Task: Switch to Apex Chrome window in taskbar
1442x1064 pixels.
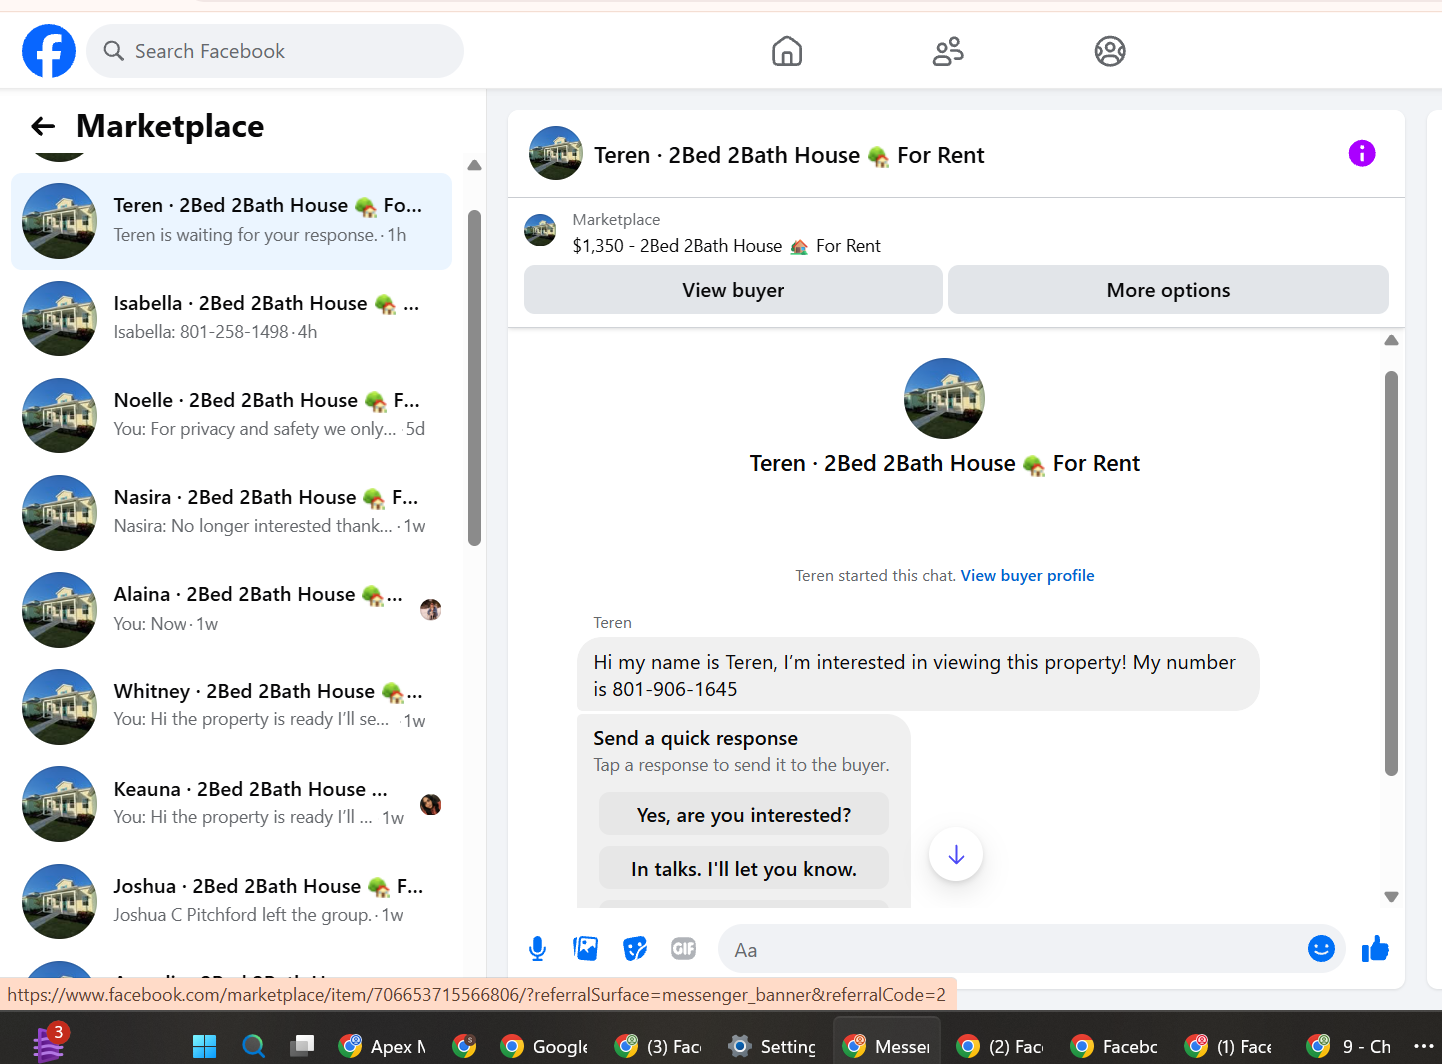Action: [x=382, y=1046]
